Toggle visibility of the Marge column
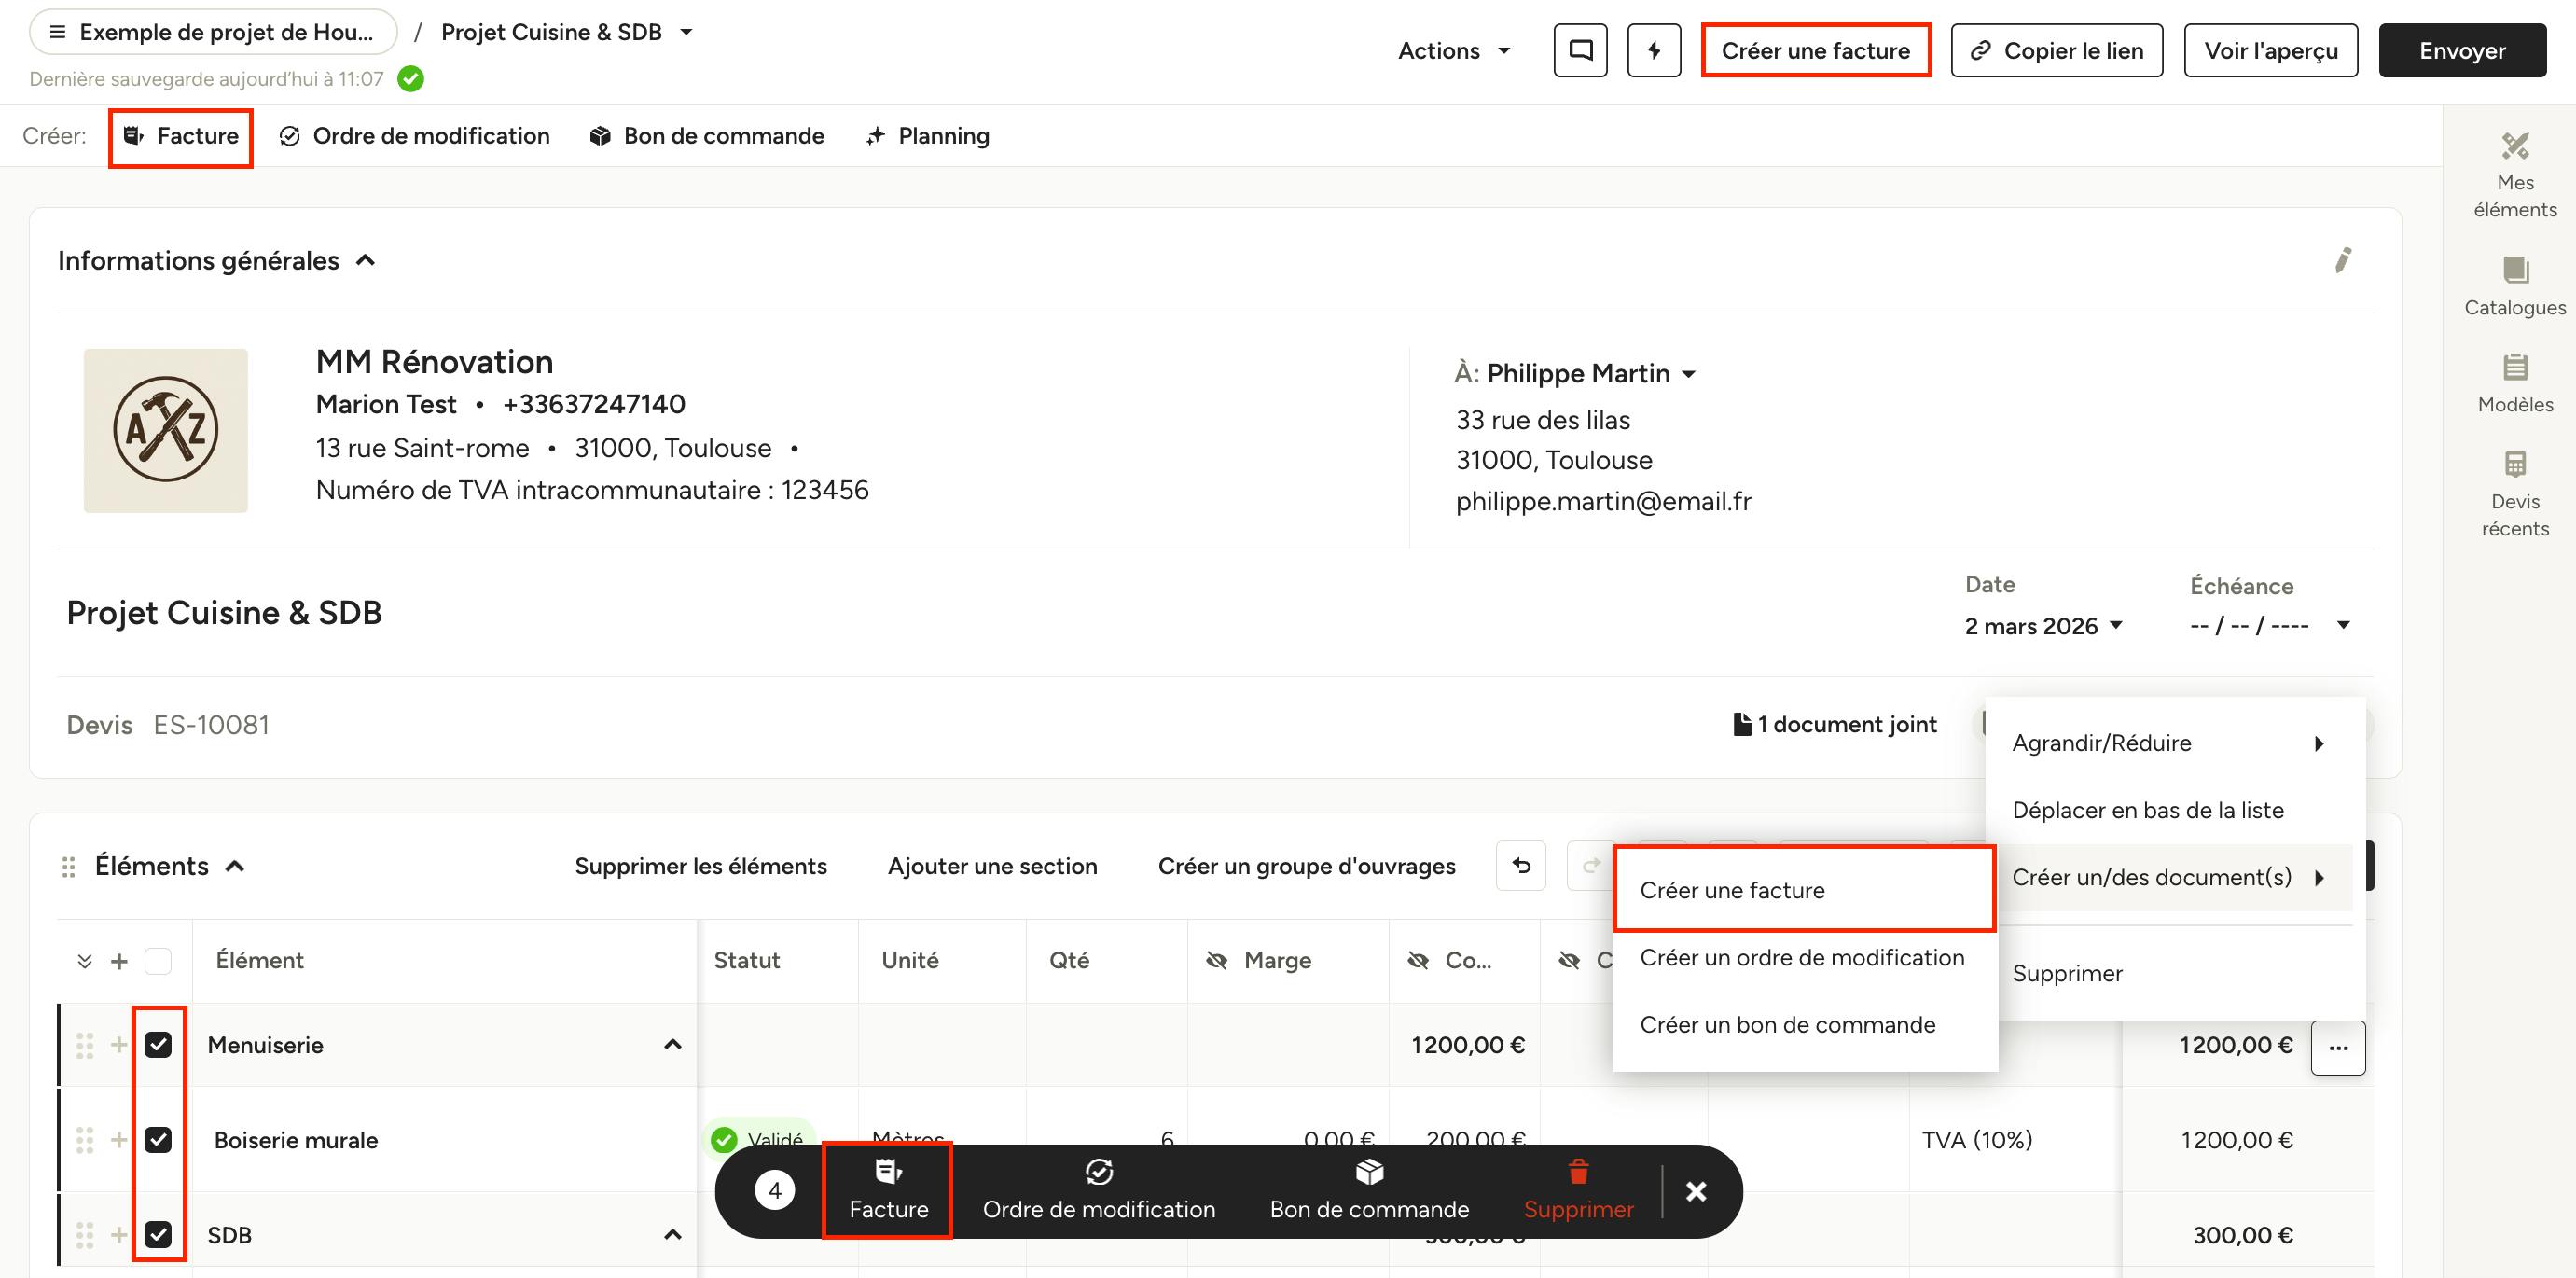Viewport: 2576px width, 1278px height. point(1216,961)
